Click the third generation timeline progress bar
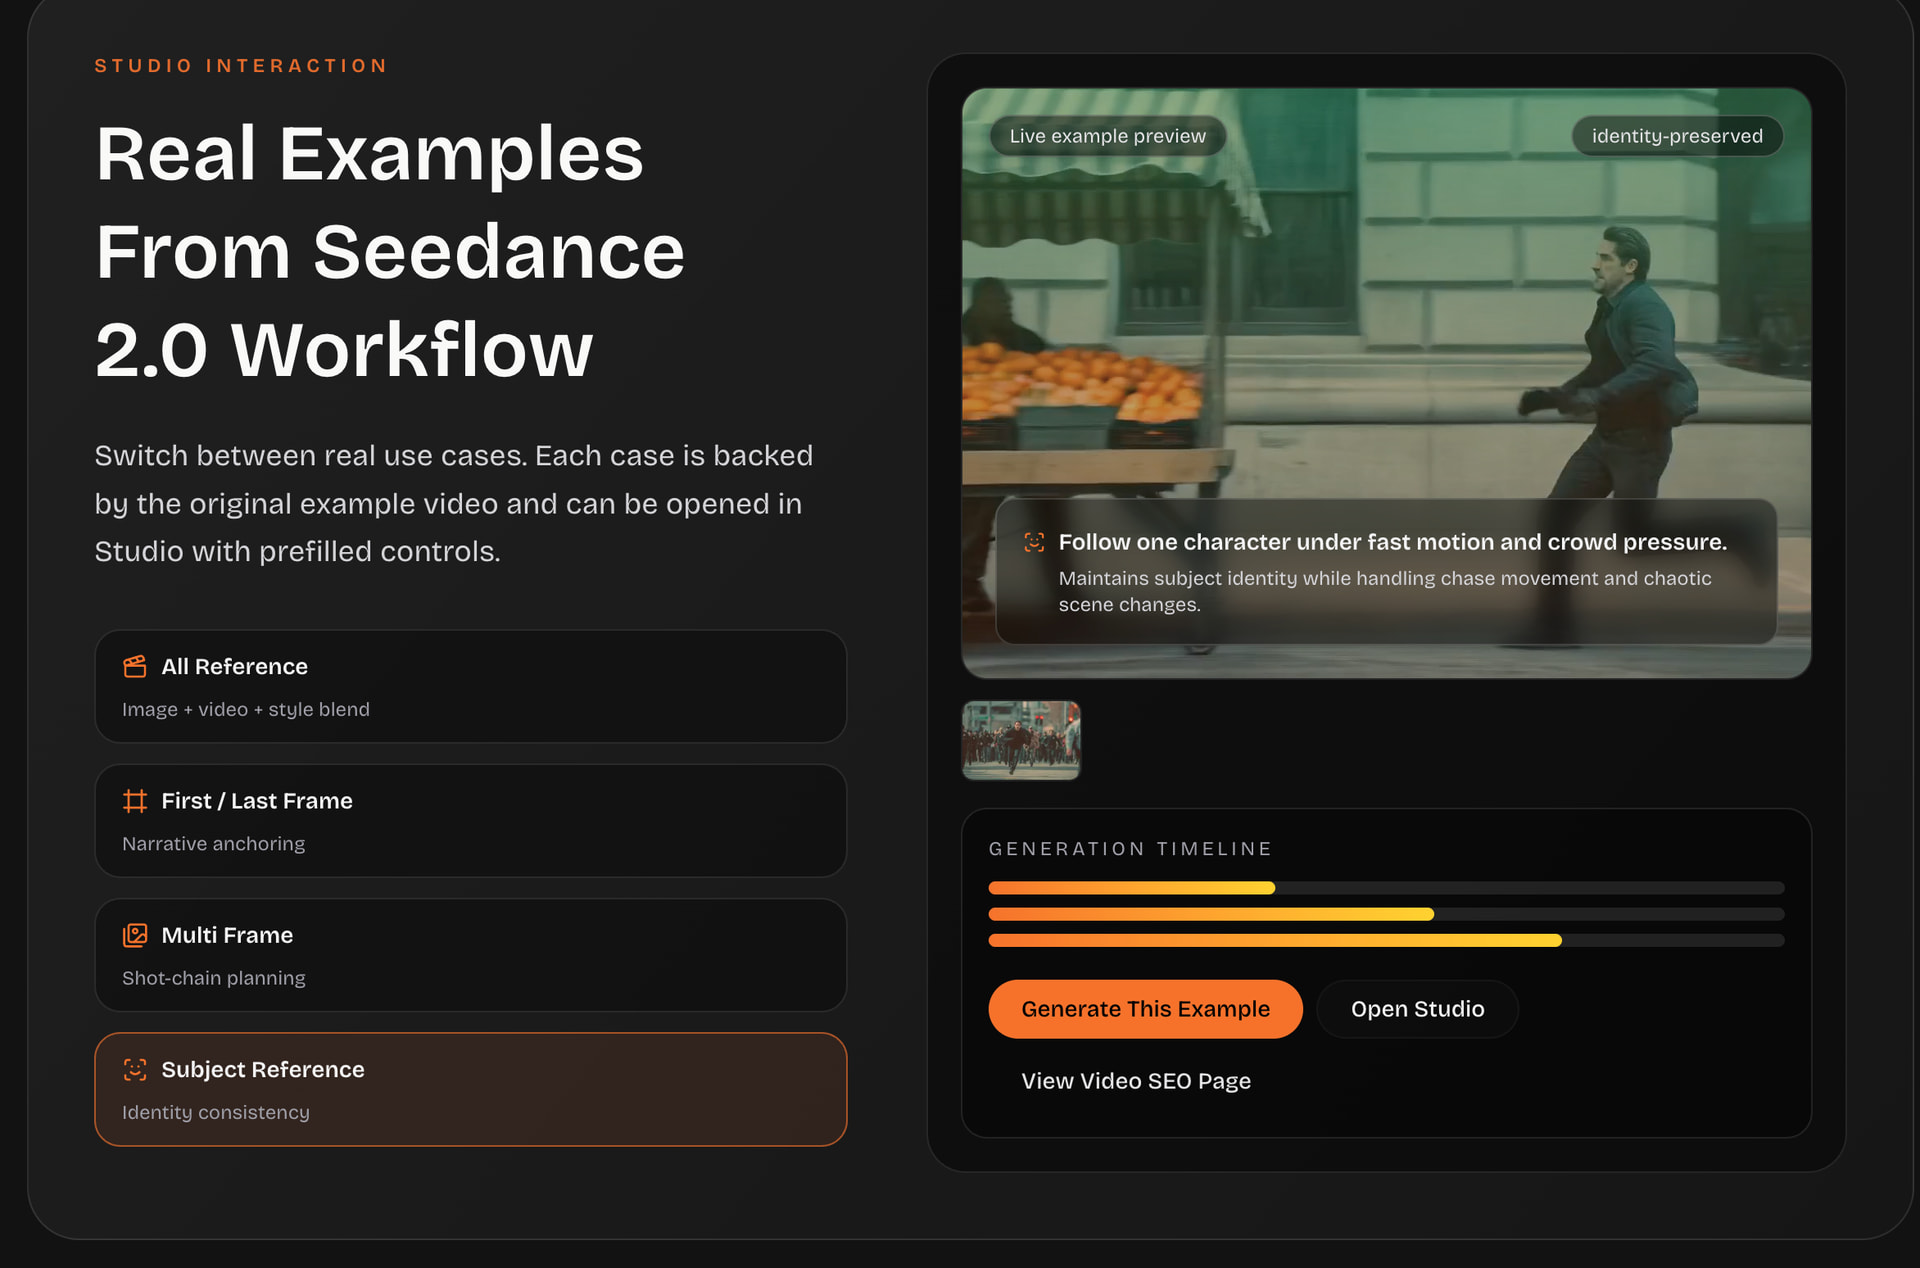Image resolution: width=1920 pixels, height=1268 pixels. click(x=1386, y=940)
